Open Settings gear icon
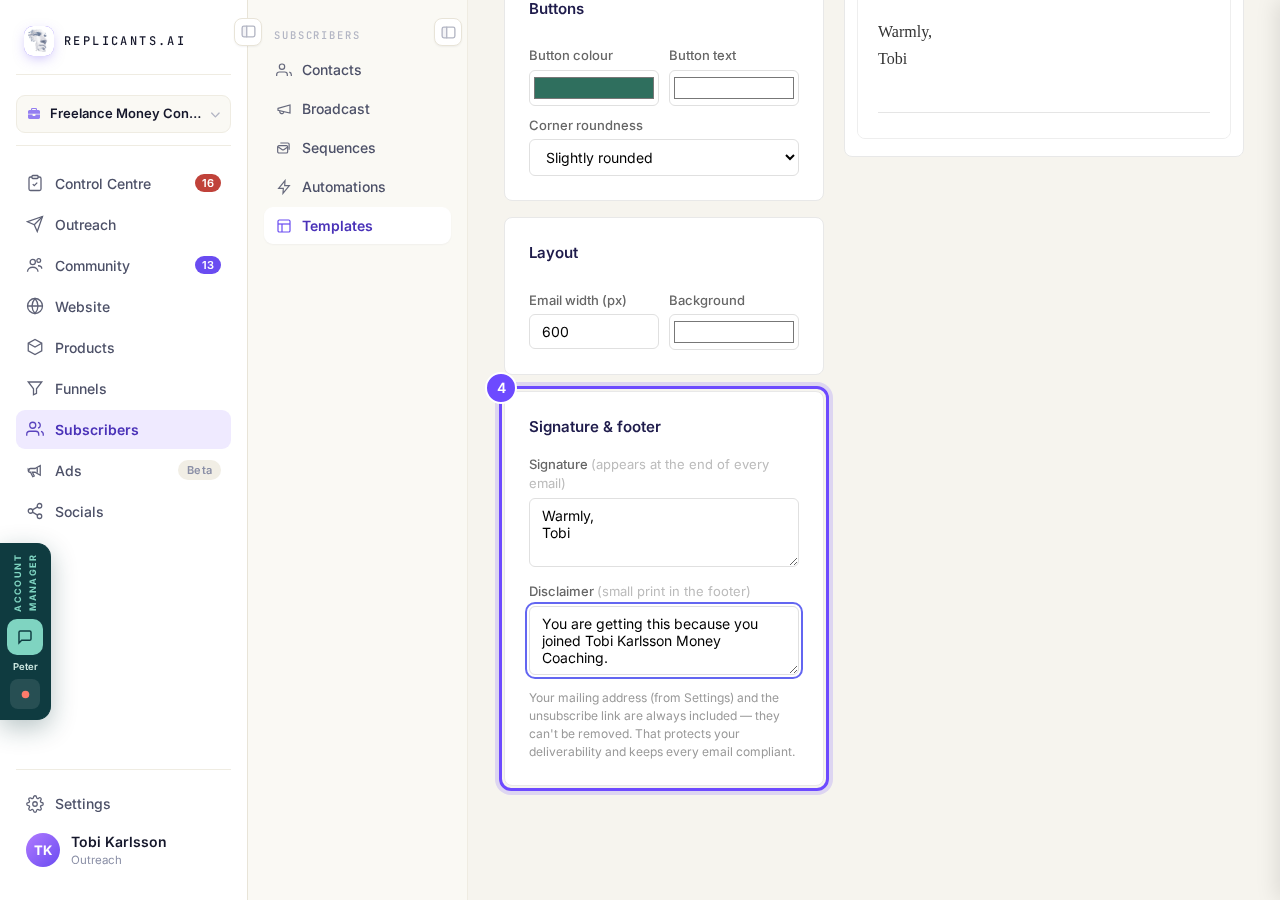 tap(35, 803)
